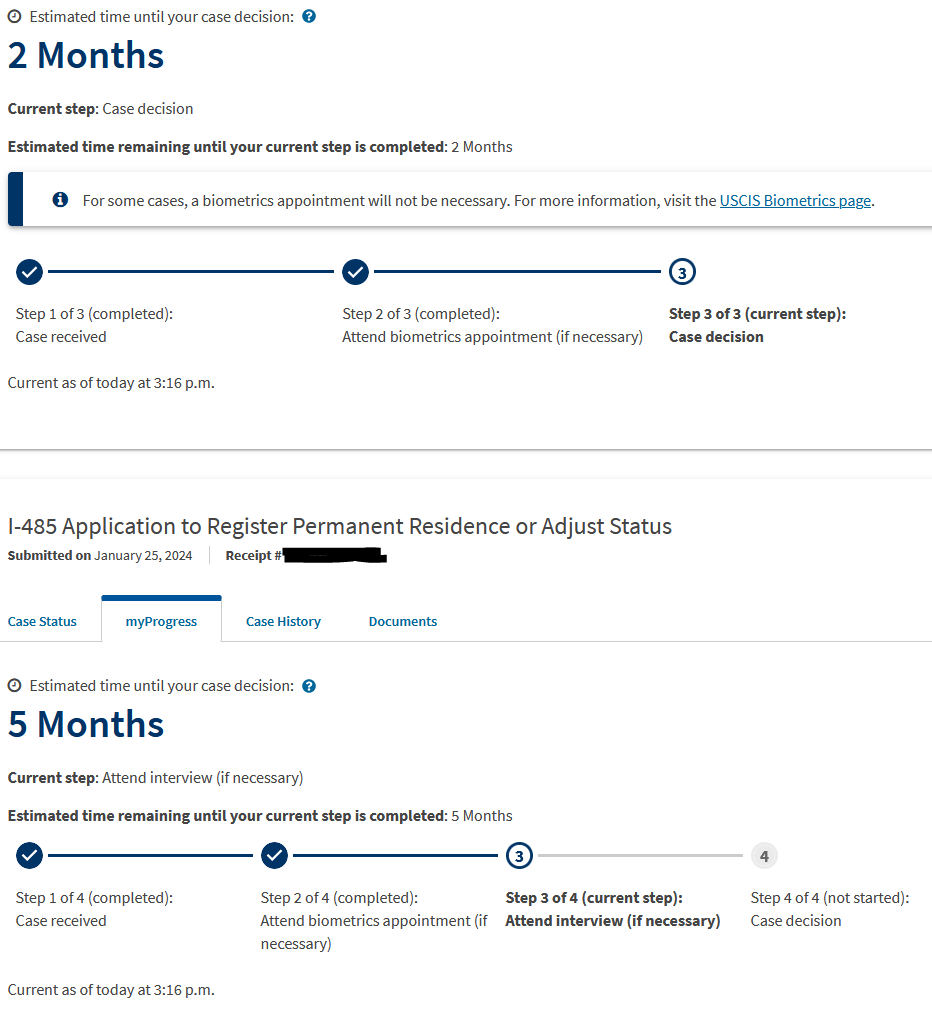
Task: Select the Step 2 of 4 completed checkmark
Action: (275, 856)
